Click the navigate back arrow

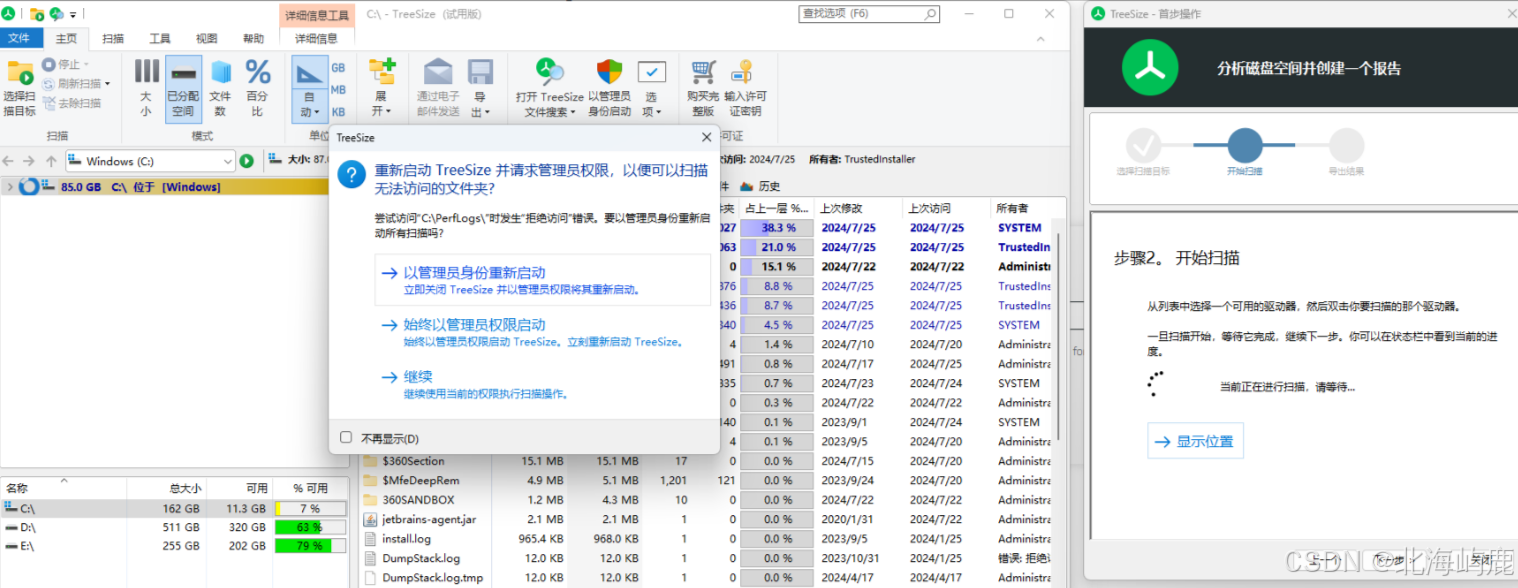pyautogui.click(x=10, y=161)
